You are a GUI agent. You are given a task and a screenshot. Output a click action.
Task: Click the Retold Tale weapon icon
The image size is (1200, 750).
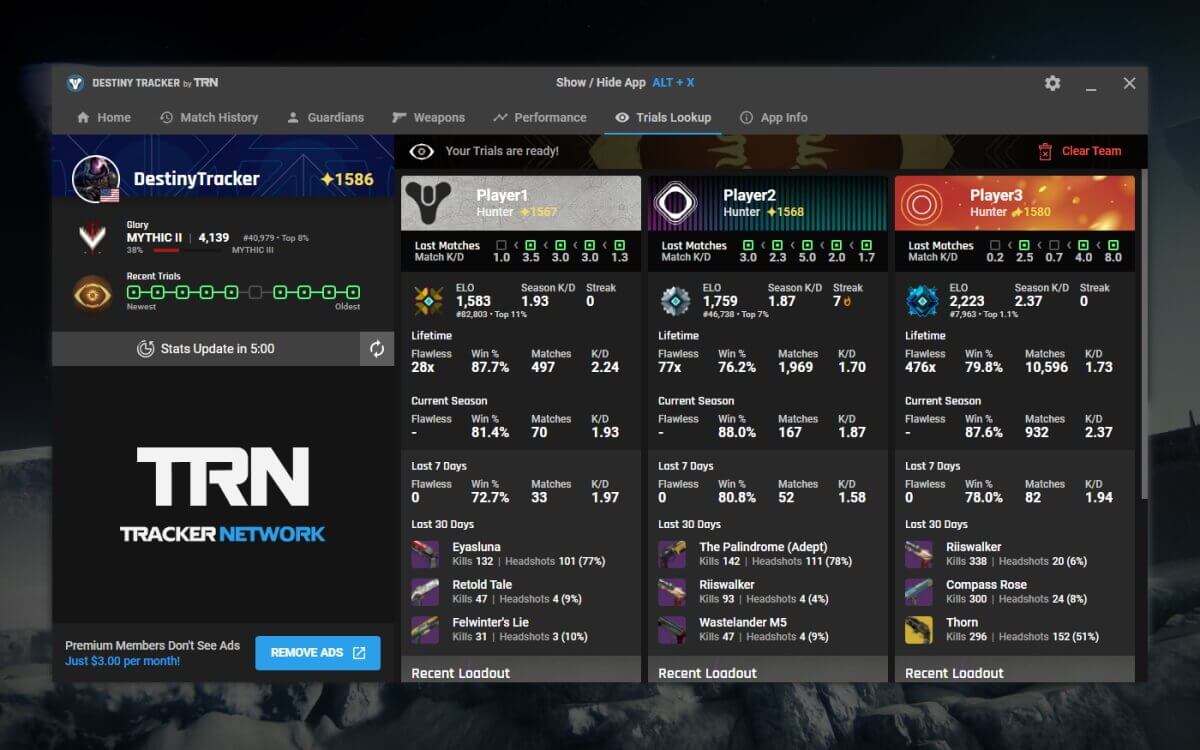tap(425, 591)
